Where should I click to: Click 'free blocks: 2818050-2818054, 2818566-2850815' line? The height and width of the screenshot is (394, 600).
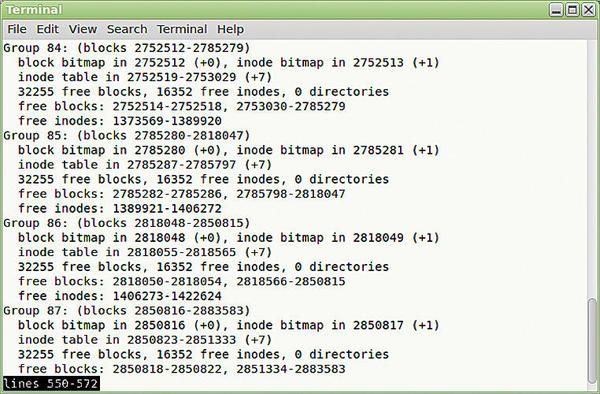tap(182, 282)
